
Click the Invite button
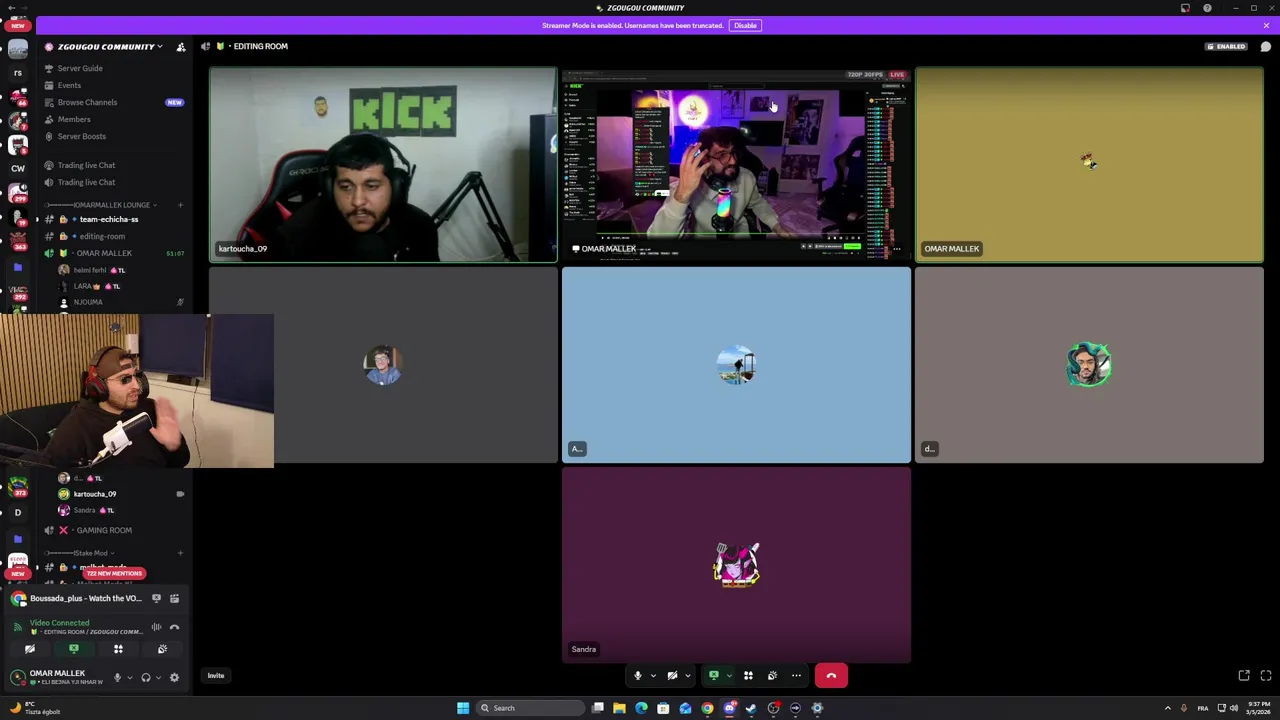pyautogui.click(x=216, y=676)
